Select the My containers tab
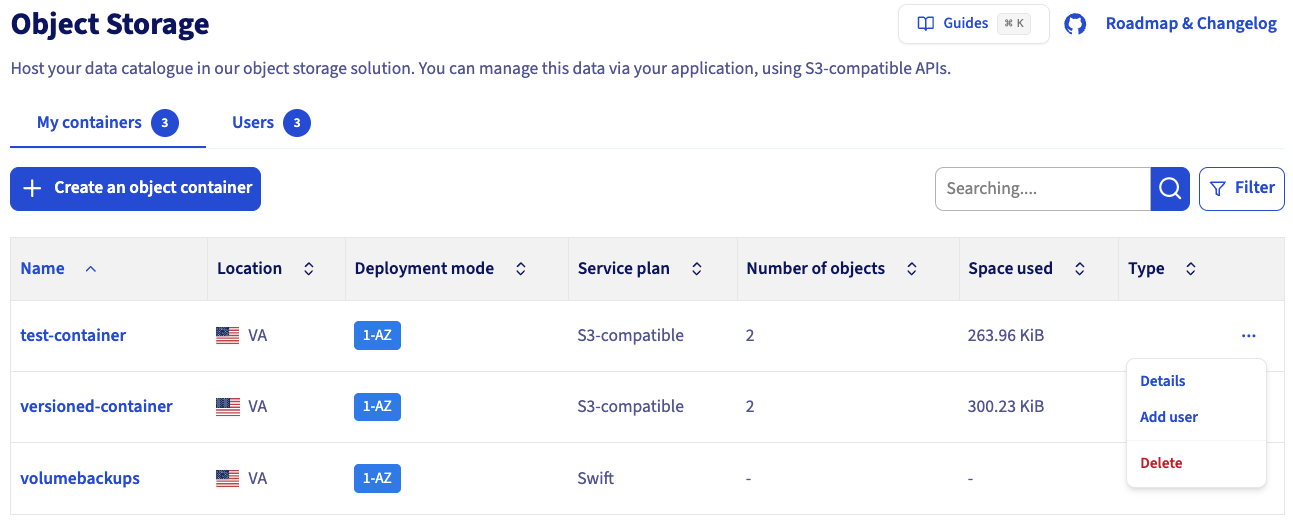Viewport: 1293px width, 521px height. click(x=90, y=123)
